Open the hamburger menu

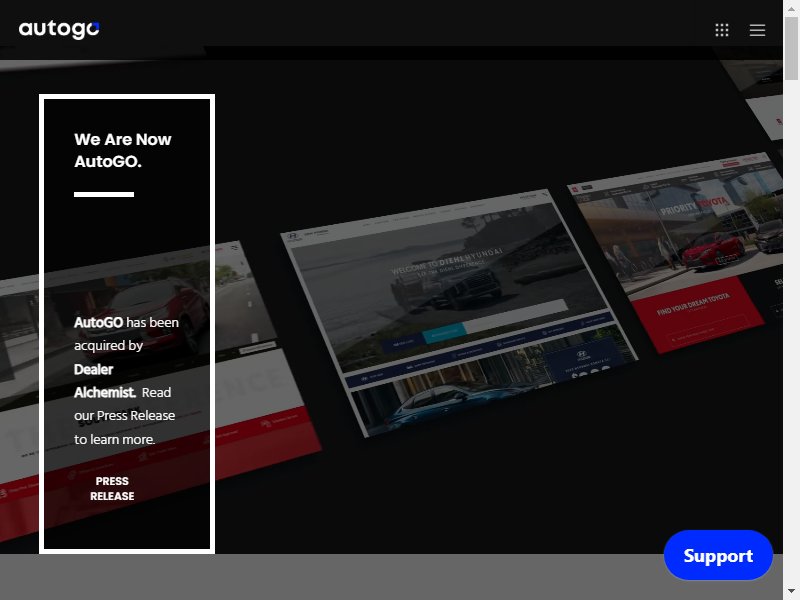tap(757, 30)
